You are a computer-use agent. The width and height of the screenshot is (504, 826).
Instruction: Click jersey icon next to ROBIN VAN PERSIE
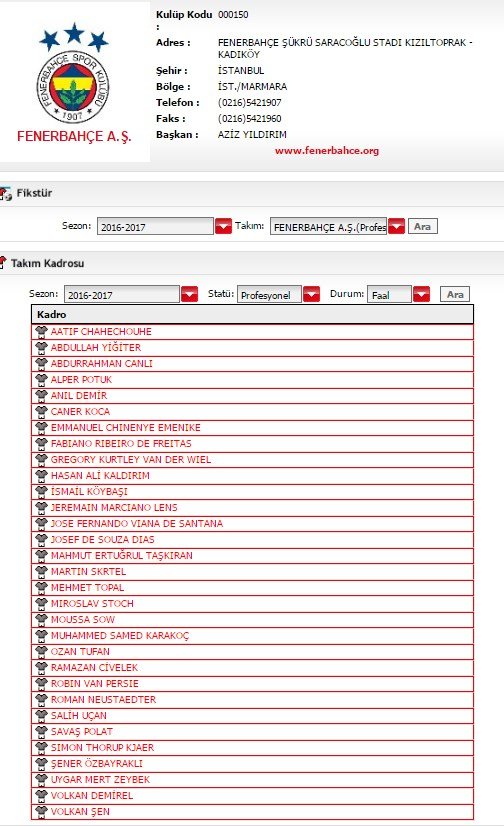click(x=42, y=683)
